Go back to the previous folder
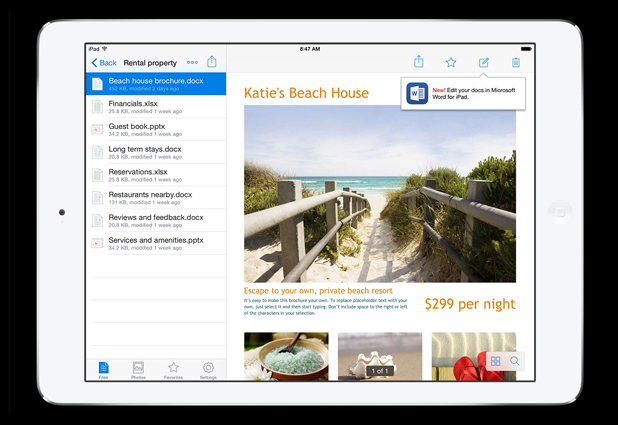This screenshot has height=425, width=618. click(x=103, y=63)
